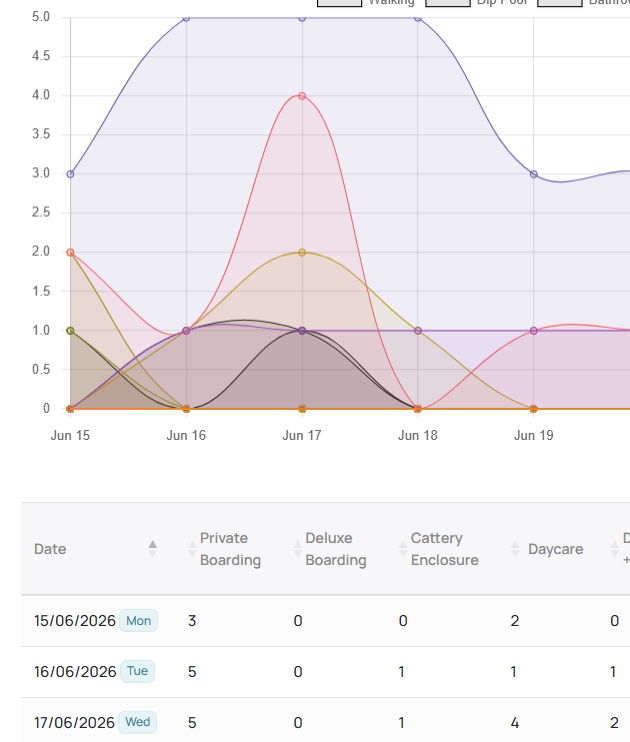Click Daycare value 2 for 15/06/2026

515,621
